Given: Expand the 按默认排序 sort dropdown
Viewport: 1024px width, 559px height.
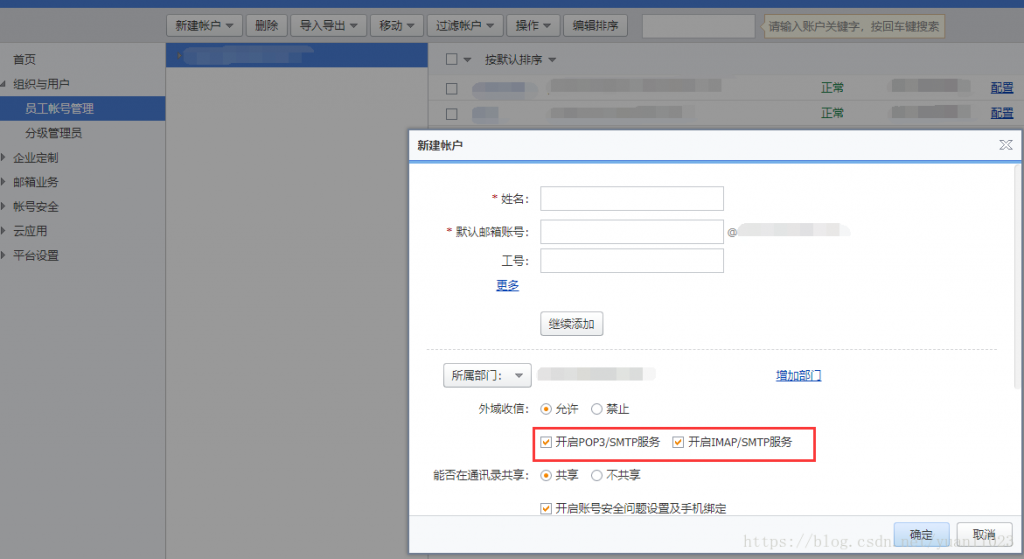Looking at the screenshot, I should point(520,60).
